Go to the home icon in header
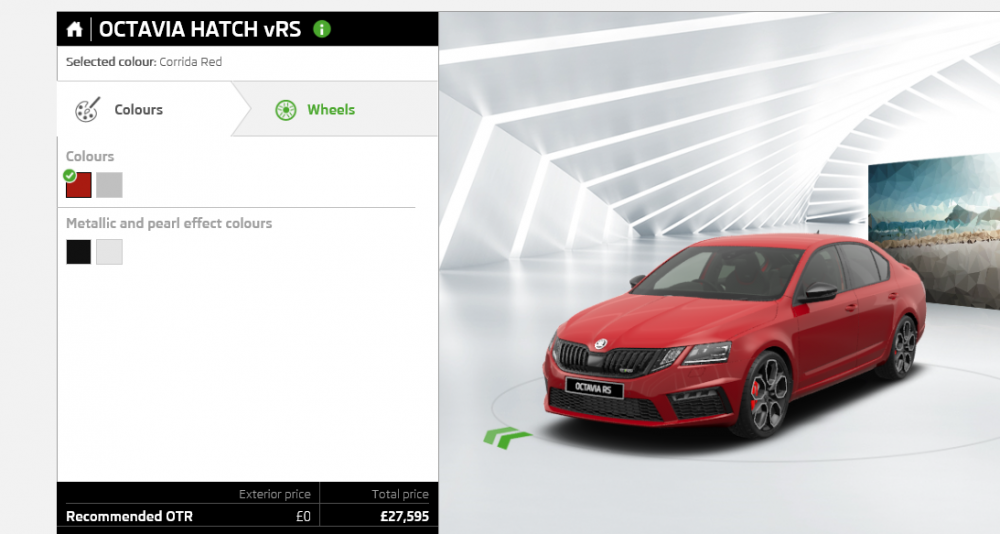This screenshot has width=1000, height=534. (74, 29)
